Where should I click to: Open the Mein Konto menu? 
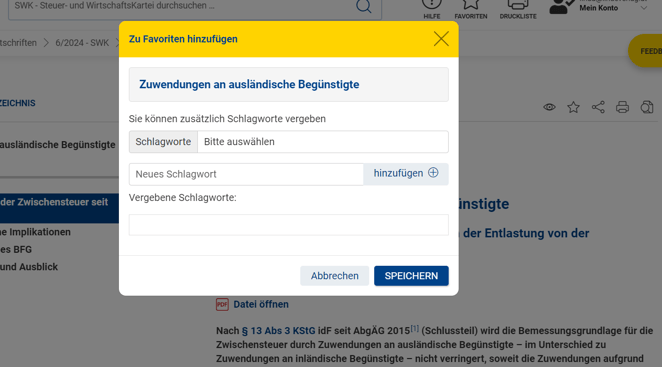(599, 7)
